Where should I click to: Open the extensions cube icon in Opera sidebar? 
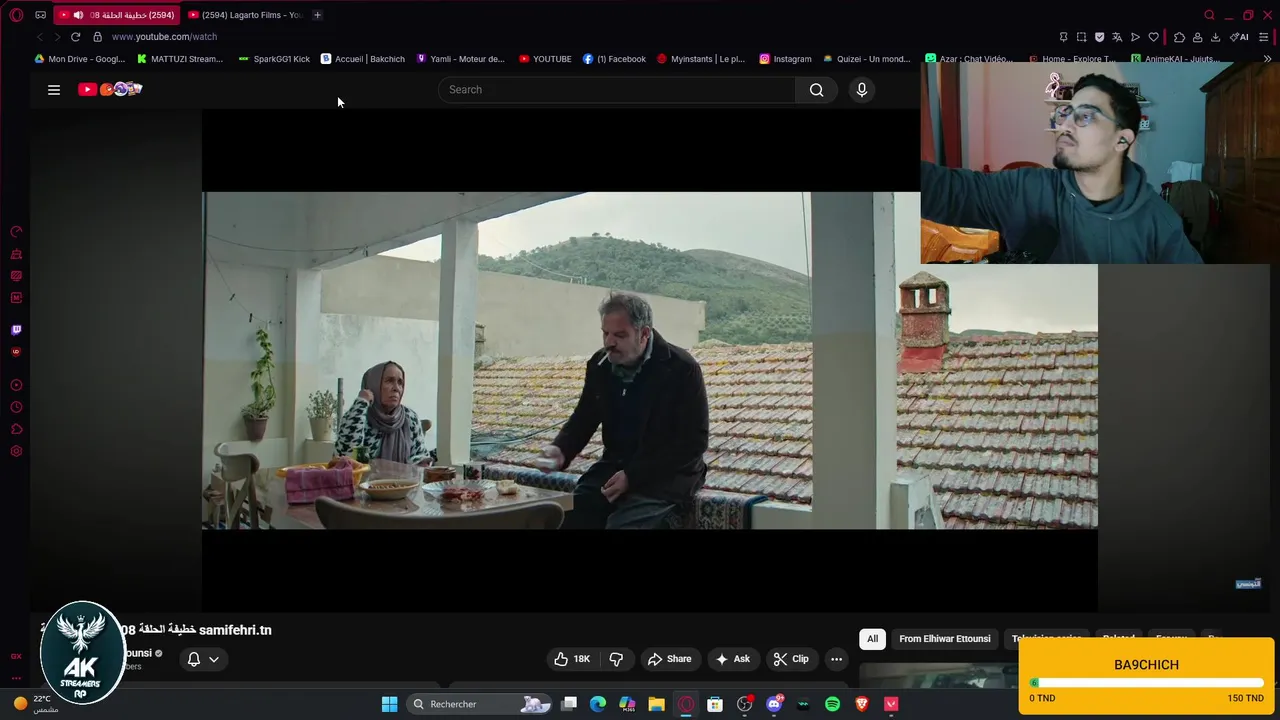click(x=16, y=429)
